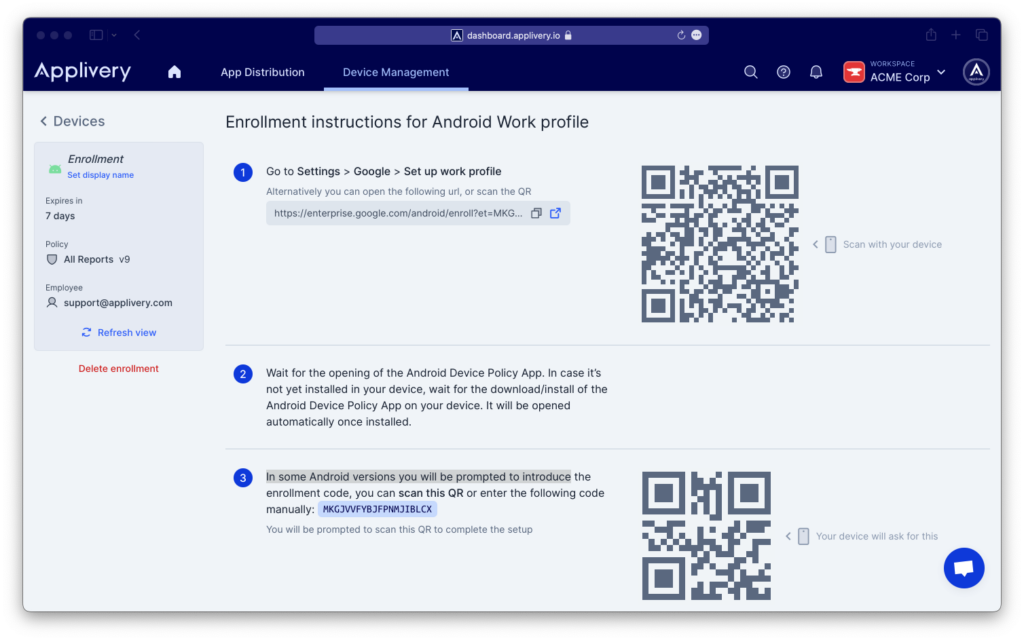Click the All Reports policy text
This screenshot has width=1024, height=640.
[88, 259]
